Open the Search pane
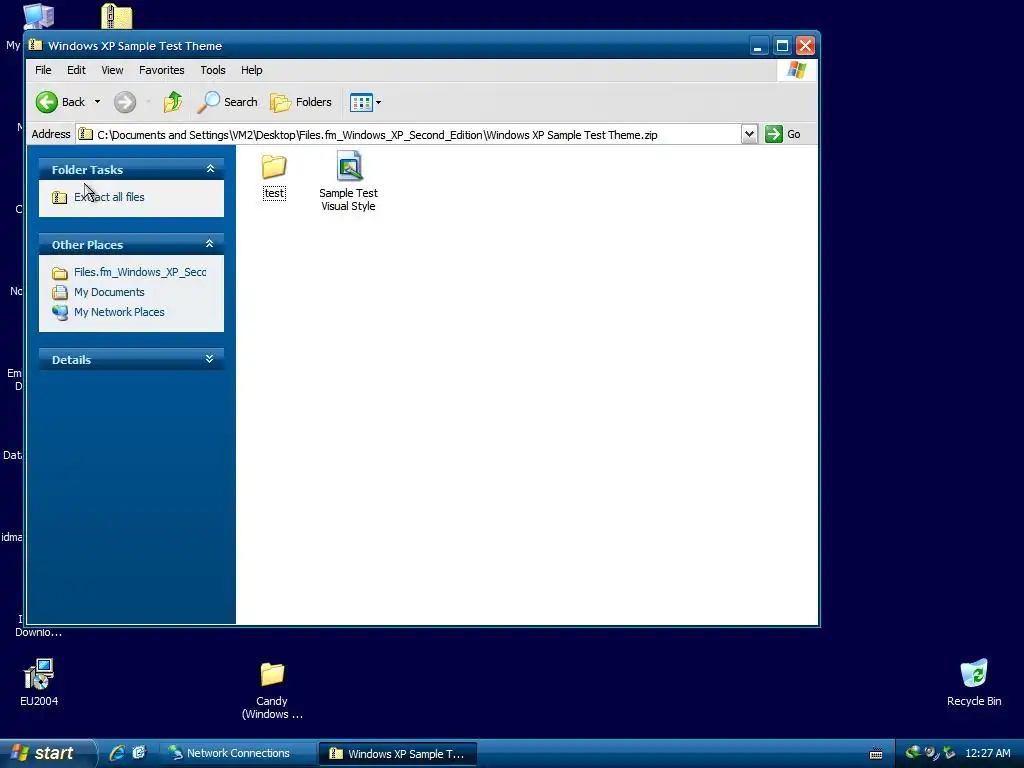Image resolution: width=1024 pixels, height=768 pixels. 227,102
